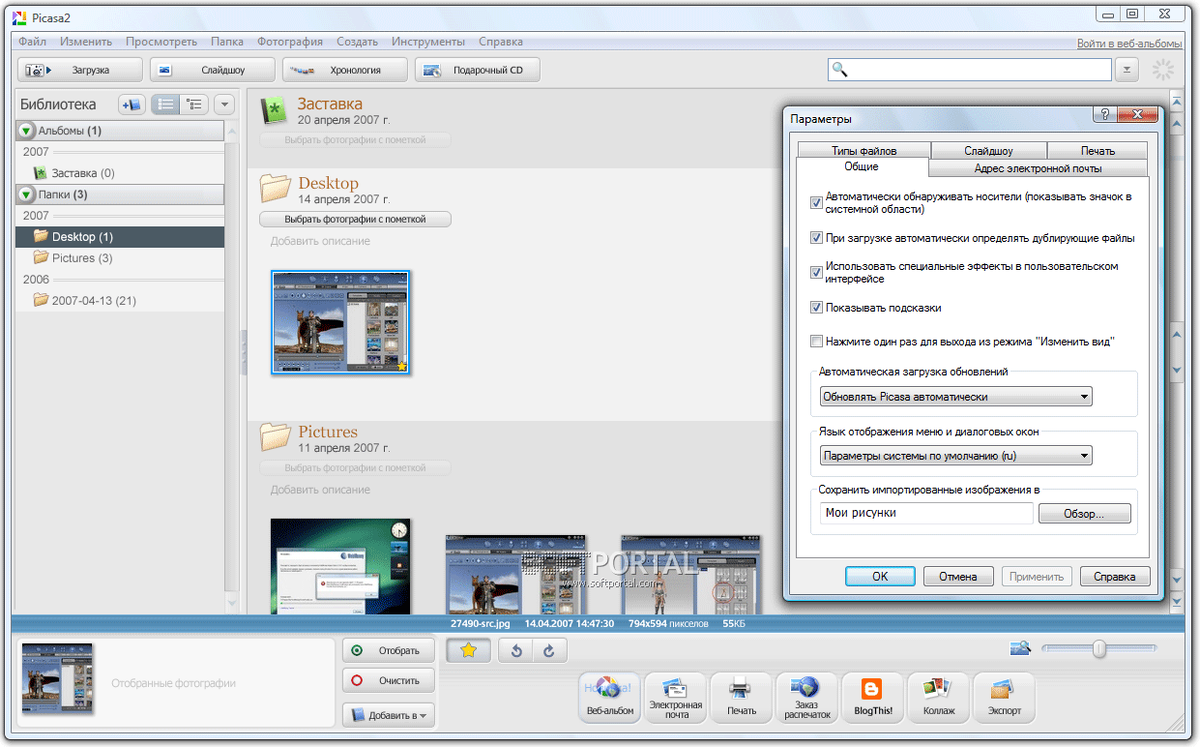Image resolution: width=1200 pixels, height=747 pixels.
Task: Enable single click exit from Изменить вид
Action: point(817,342)
